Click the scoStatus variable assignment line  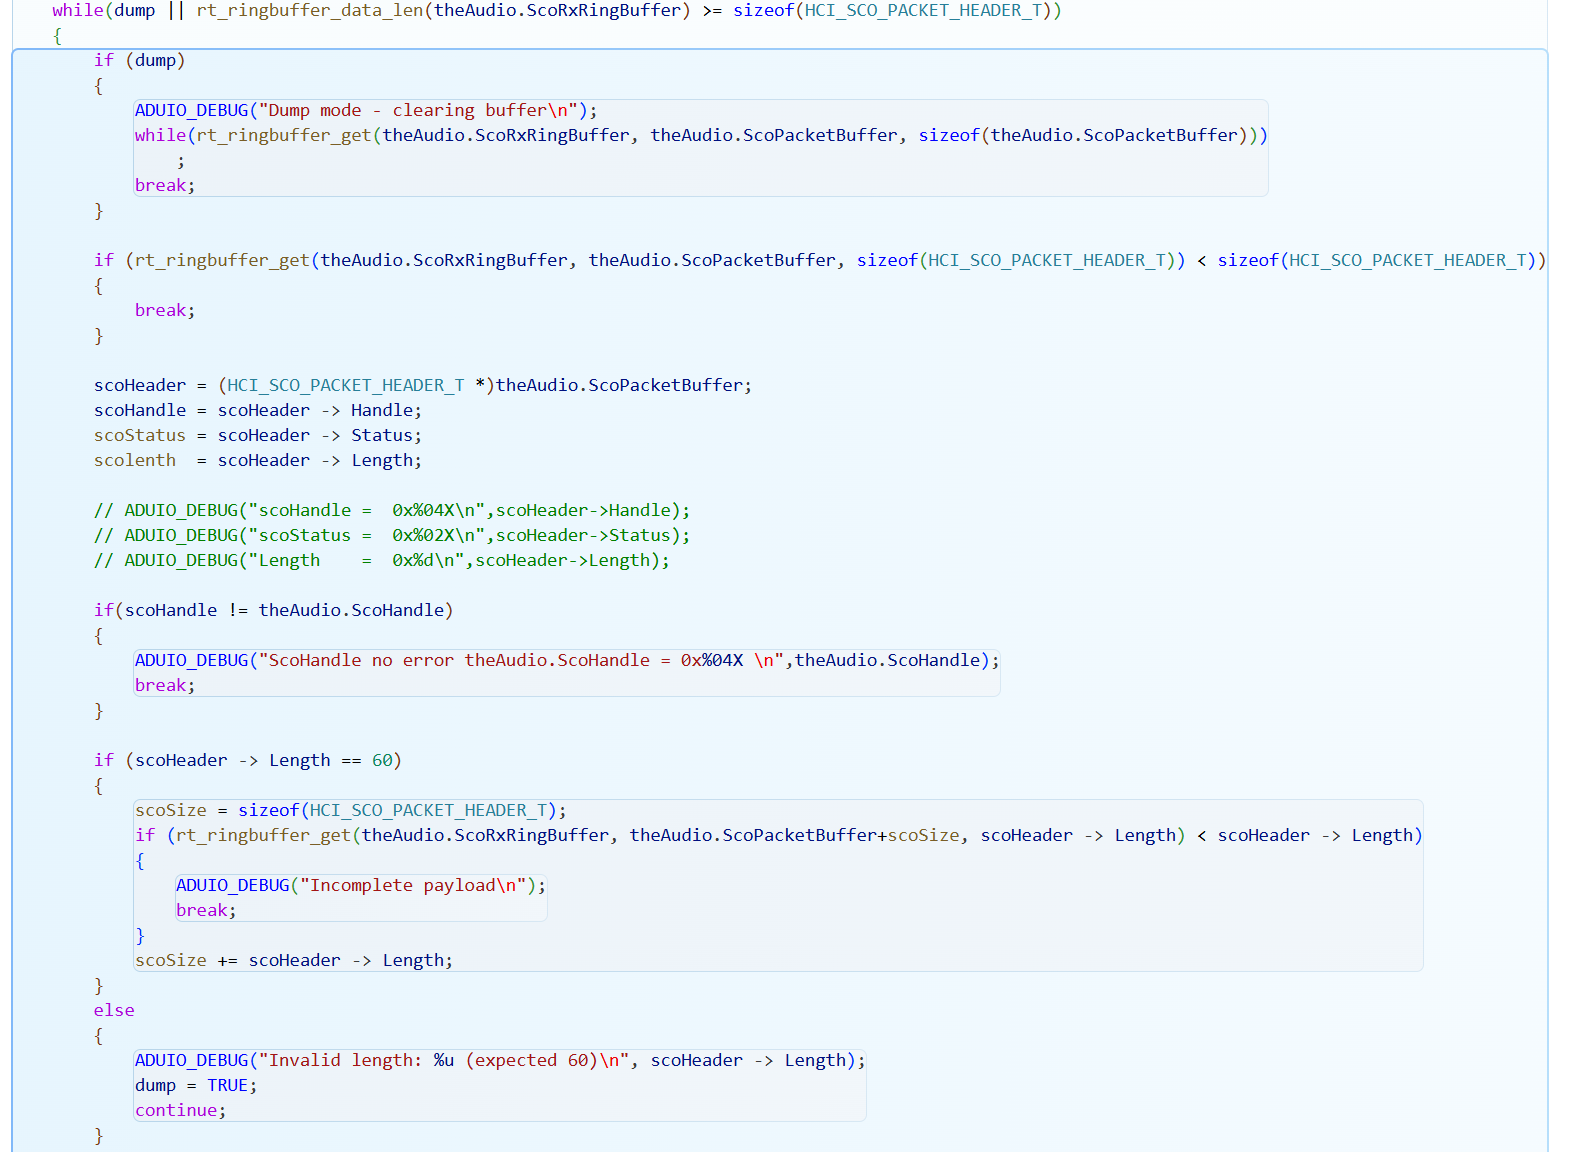257,436
